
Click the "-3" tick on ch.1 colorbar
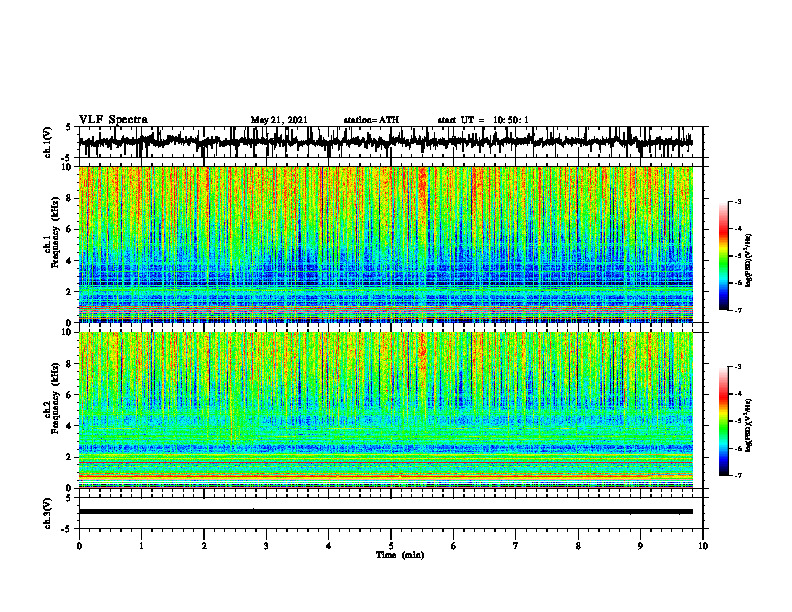point(738,202)
